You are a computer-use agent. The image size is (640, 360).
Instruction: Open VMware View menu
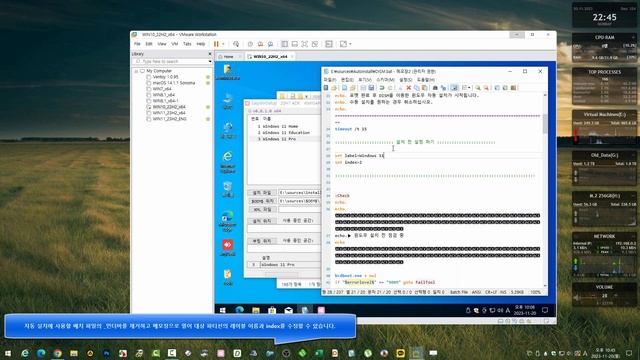point(162,44)
